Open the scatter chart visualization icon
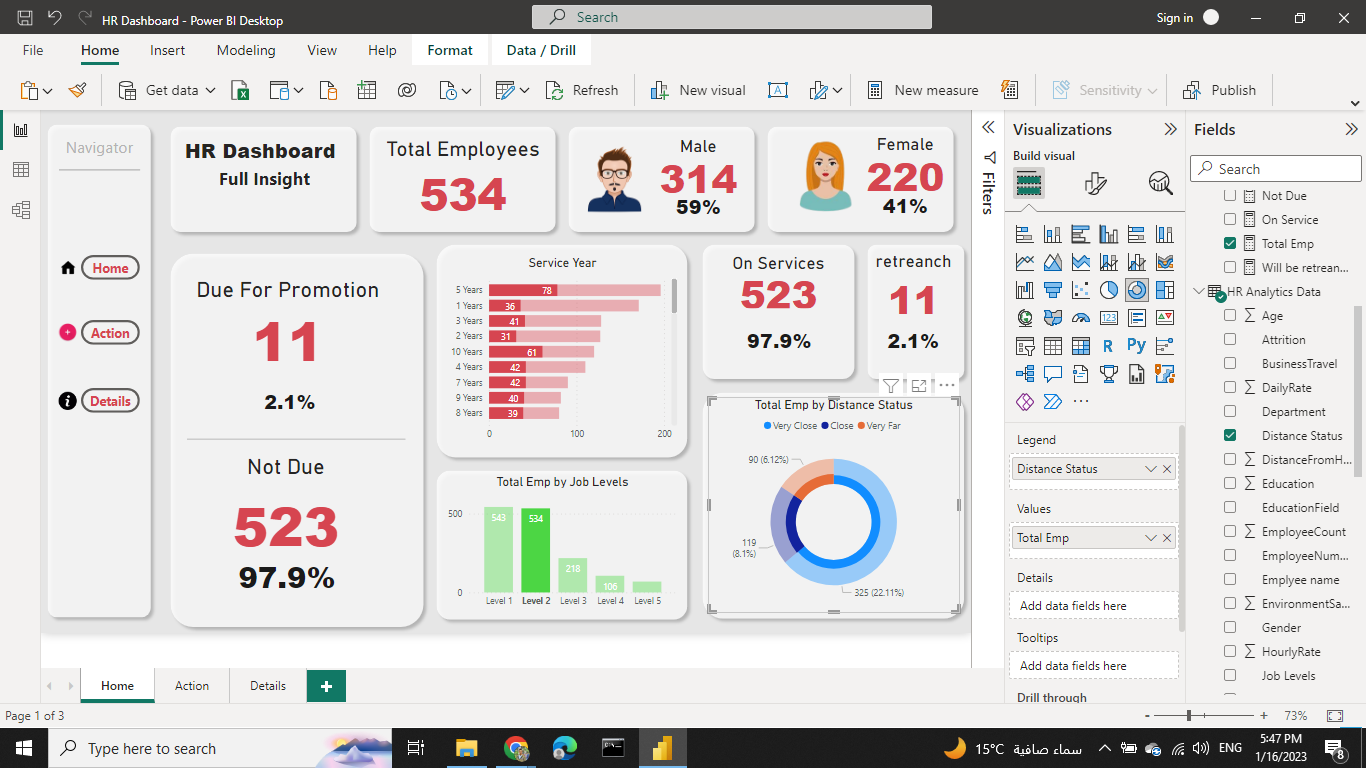1366x768 pixels. click(1081, 290)
